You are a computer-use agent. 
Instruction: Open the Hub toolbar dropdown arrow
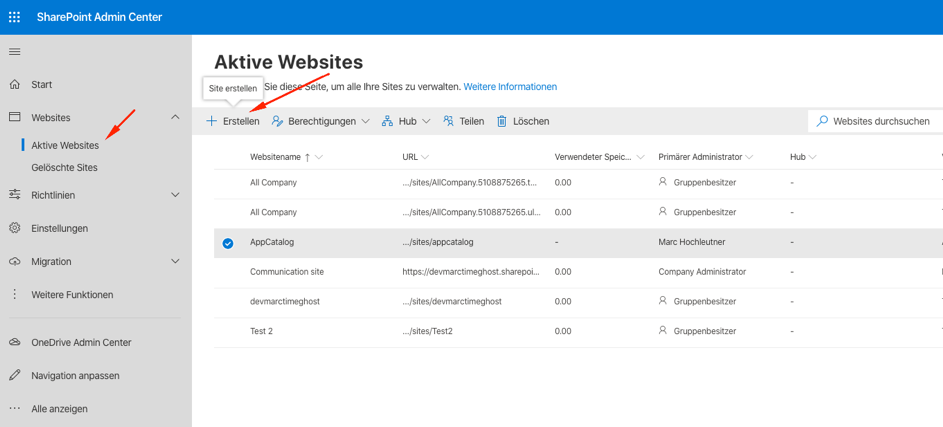click(426, 121)
